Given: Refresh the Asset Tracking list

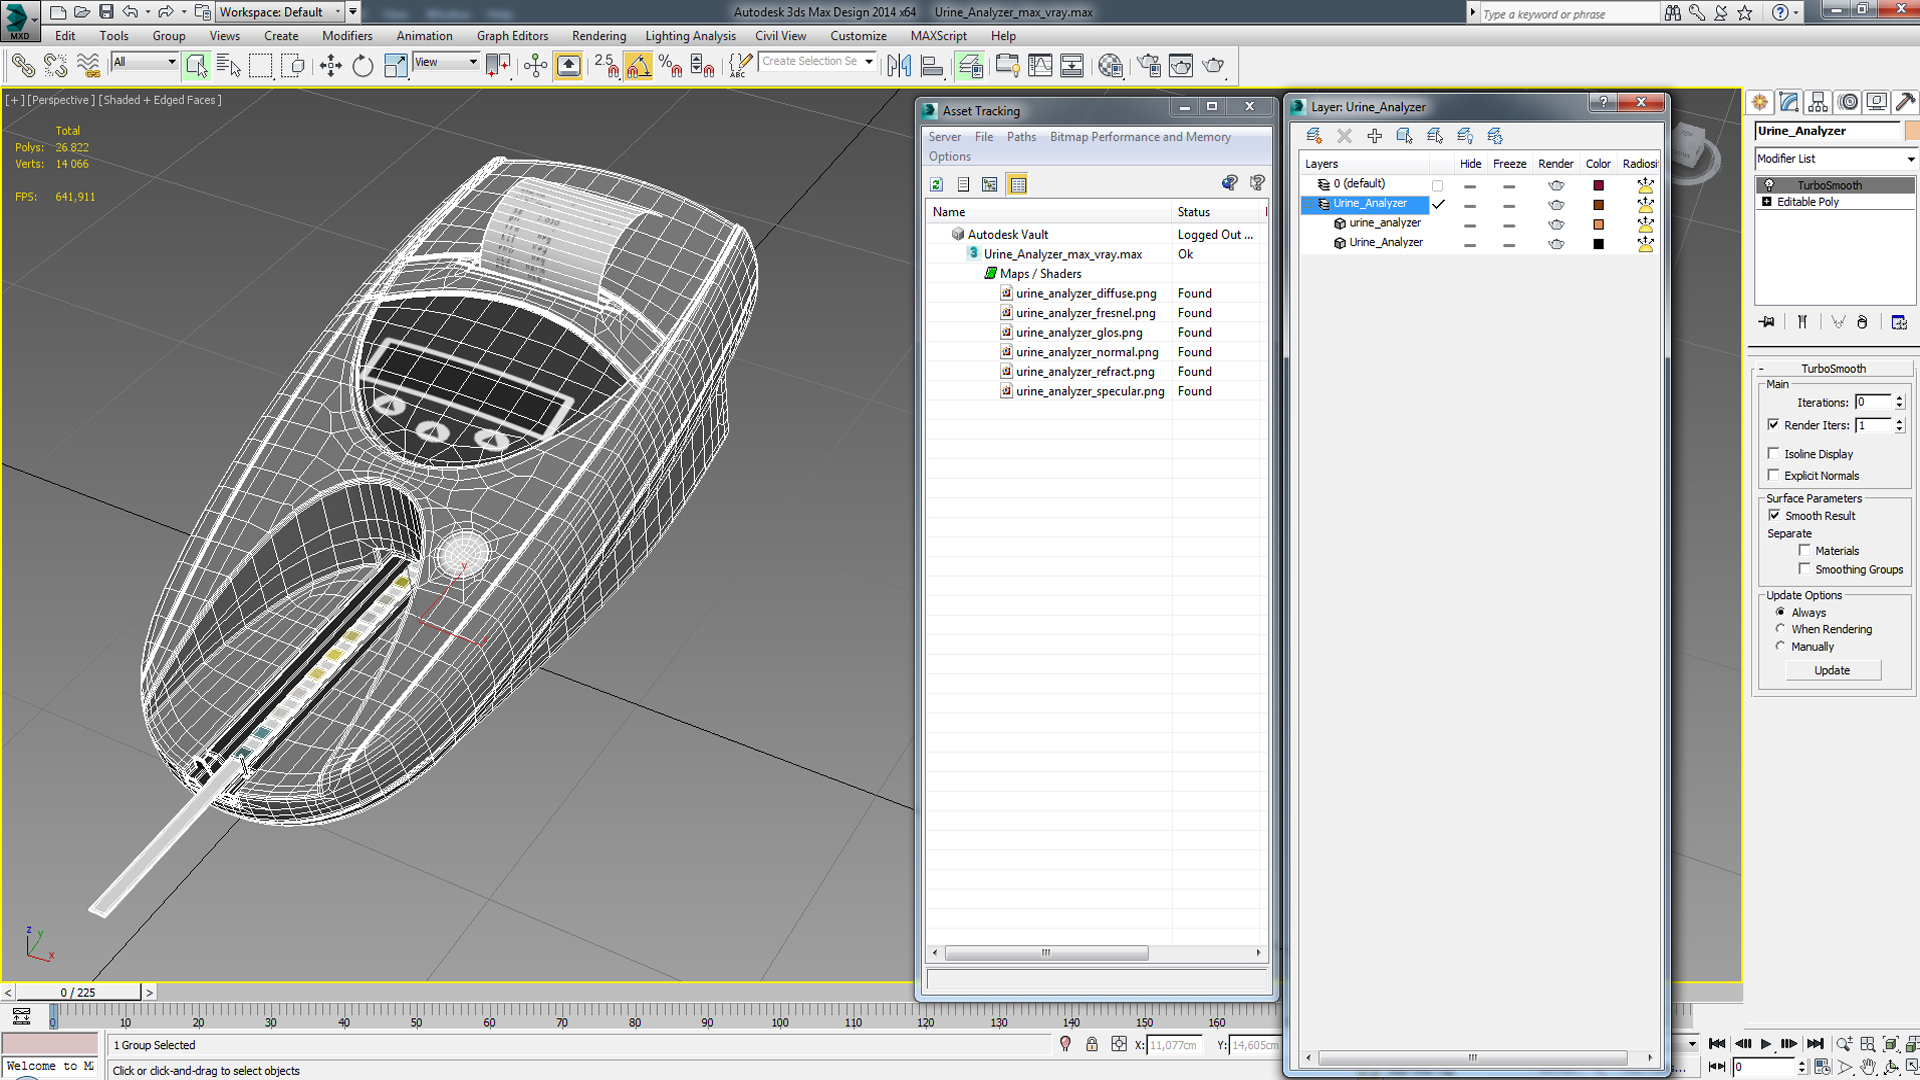Looking at the screenshot, I should pyautogui.click(x=936, y=184).
